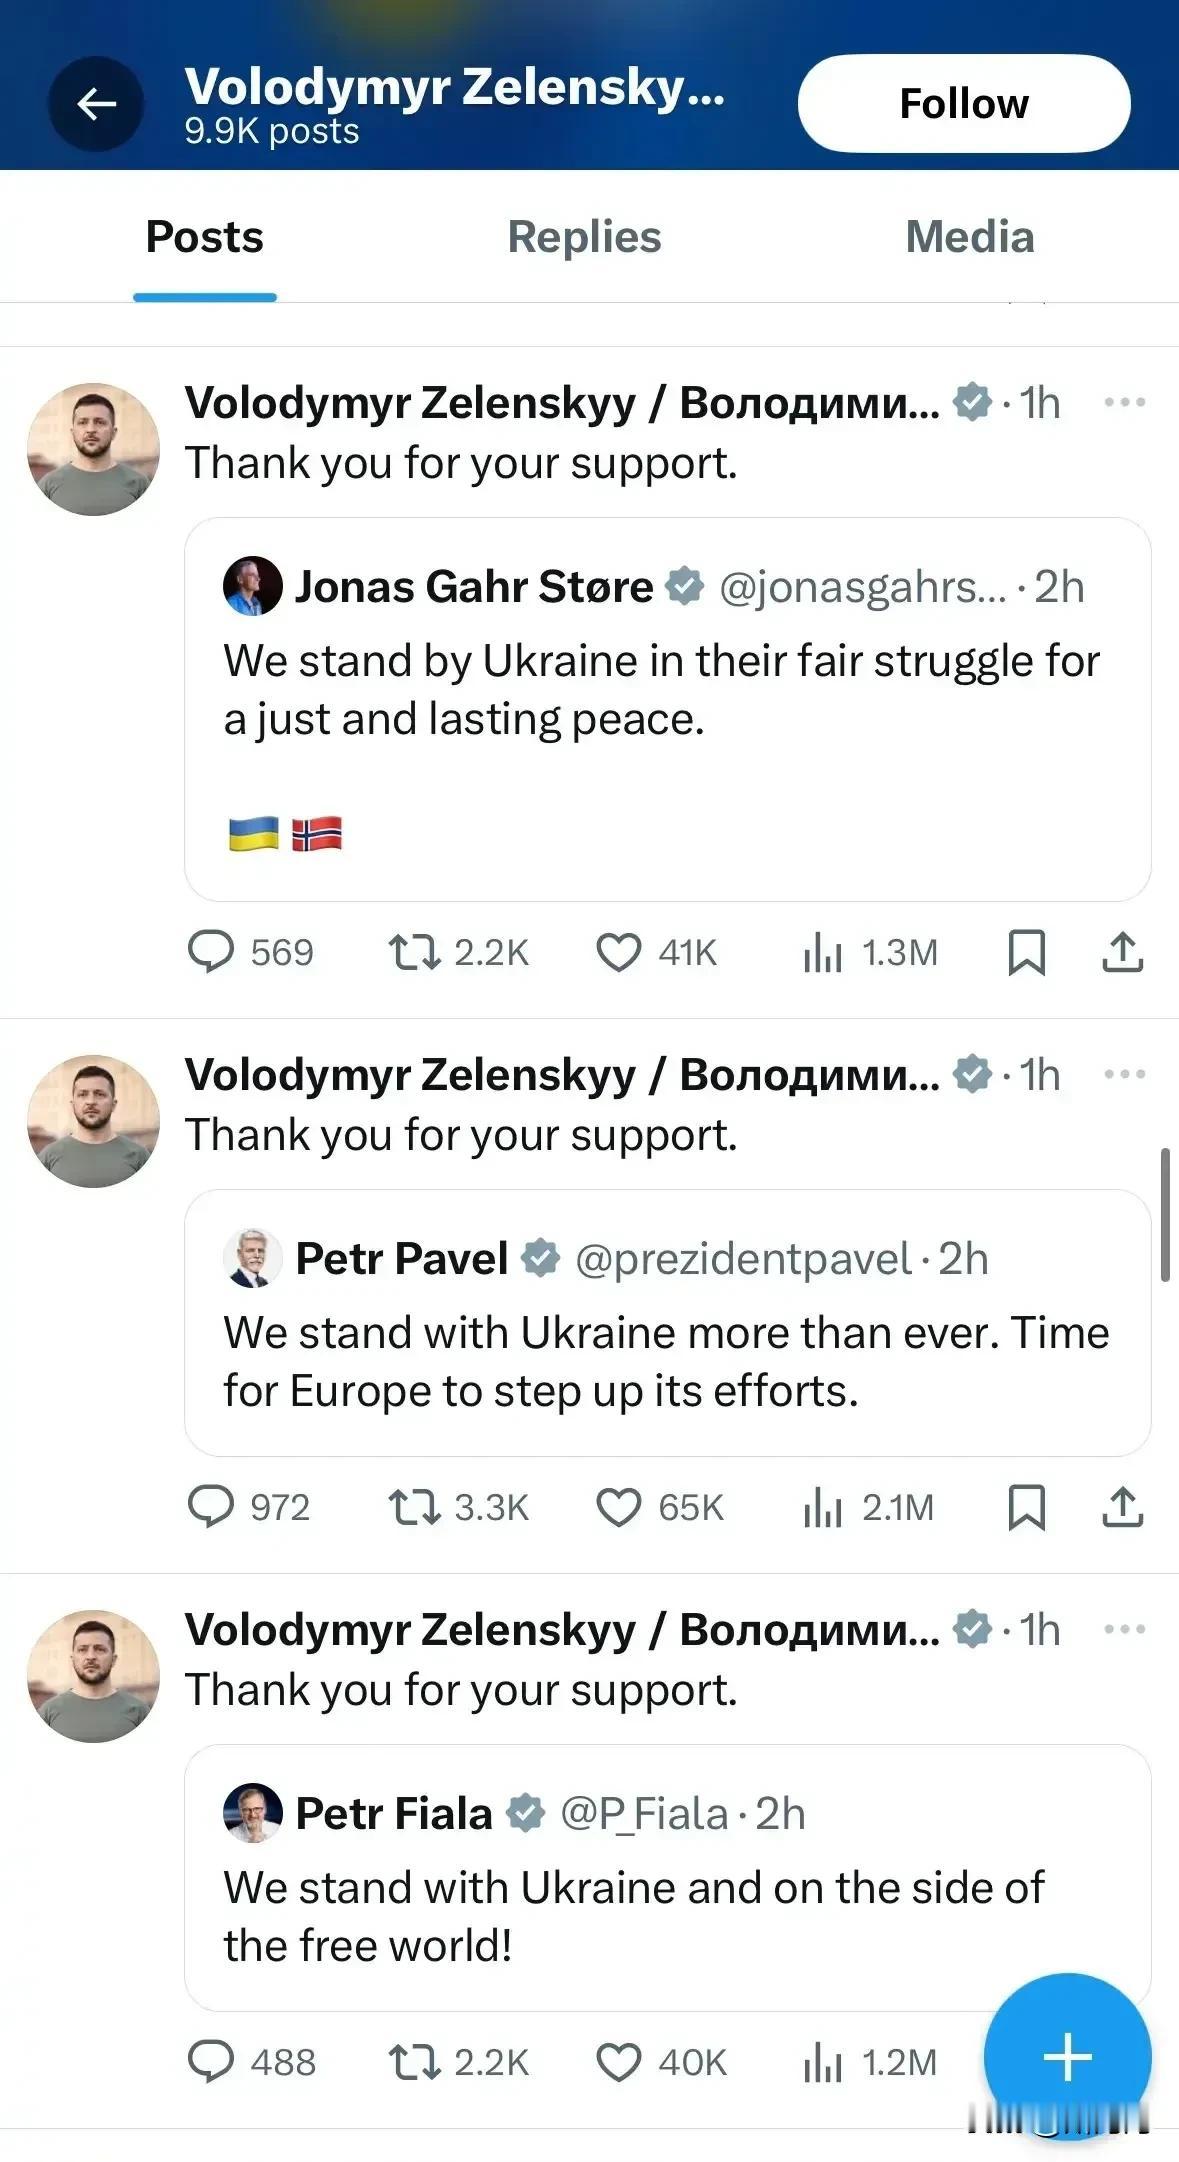Switch to the Replies tab
The width and height of the screenshot is (1179, 2162).
(x=585, y=237)
